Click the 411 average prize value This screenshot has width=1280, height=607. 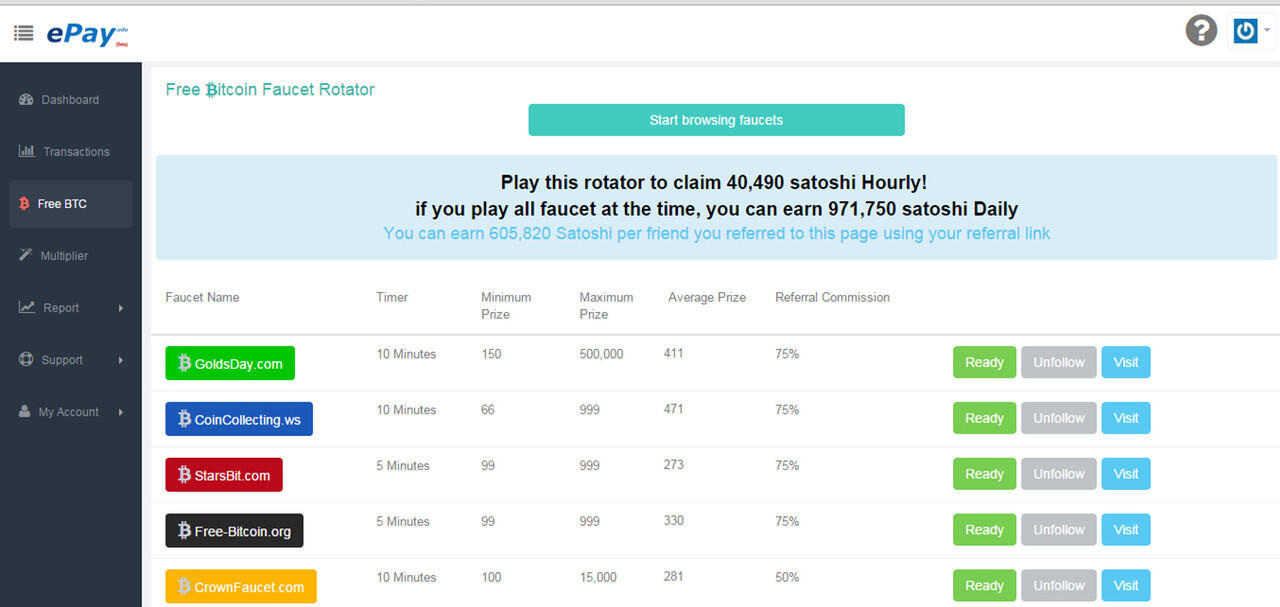(x=674, y=353)
